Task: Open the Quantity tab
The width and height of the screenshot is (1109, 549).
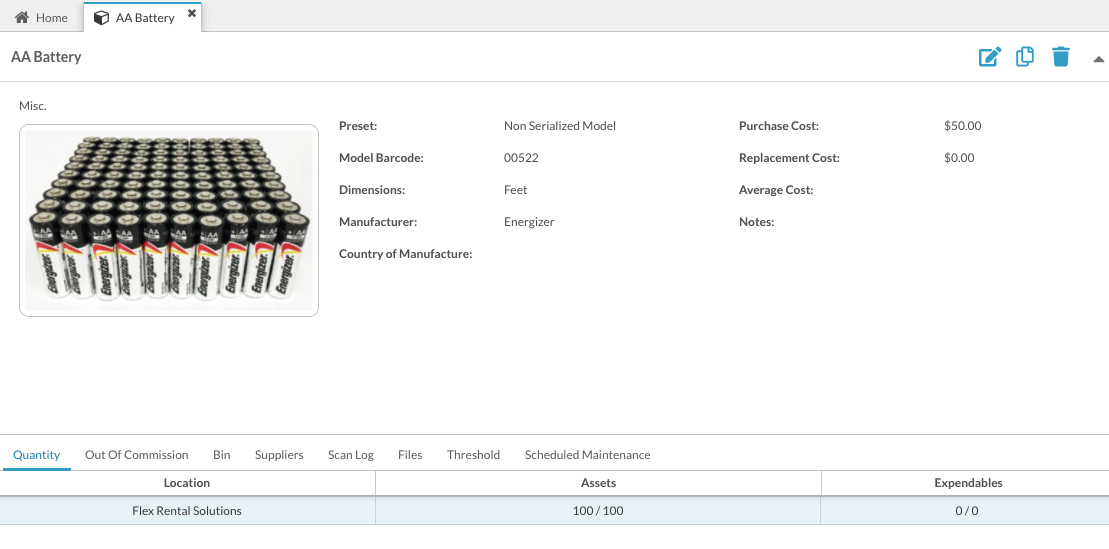Action: 36,455
